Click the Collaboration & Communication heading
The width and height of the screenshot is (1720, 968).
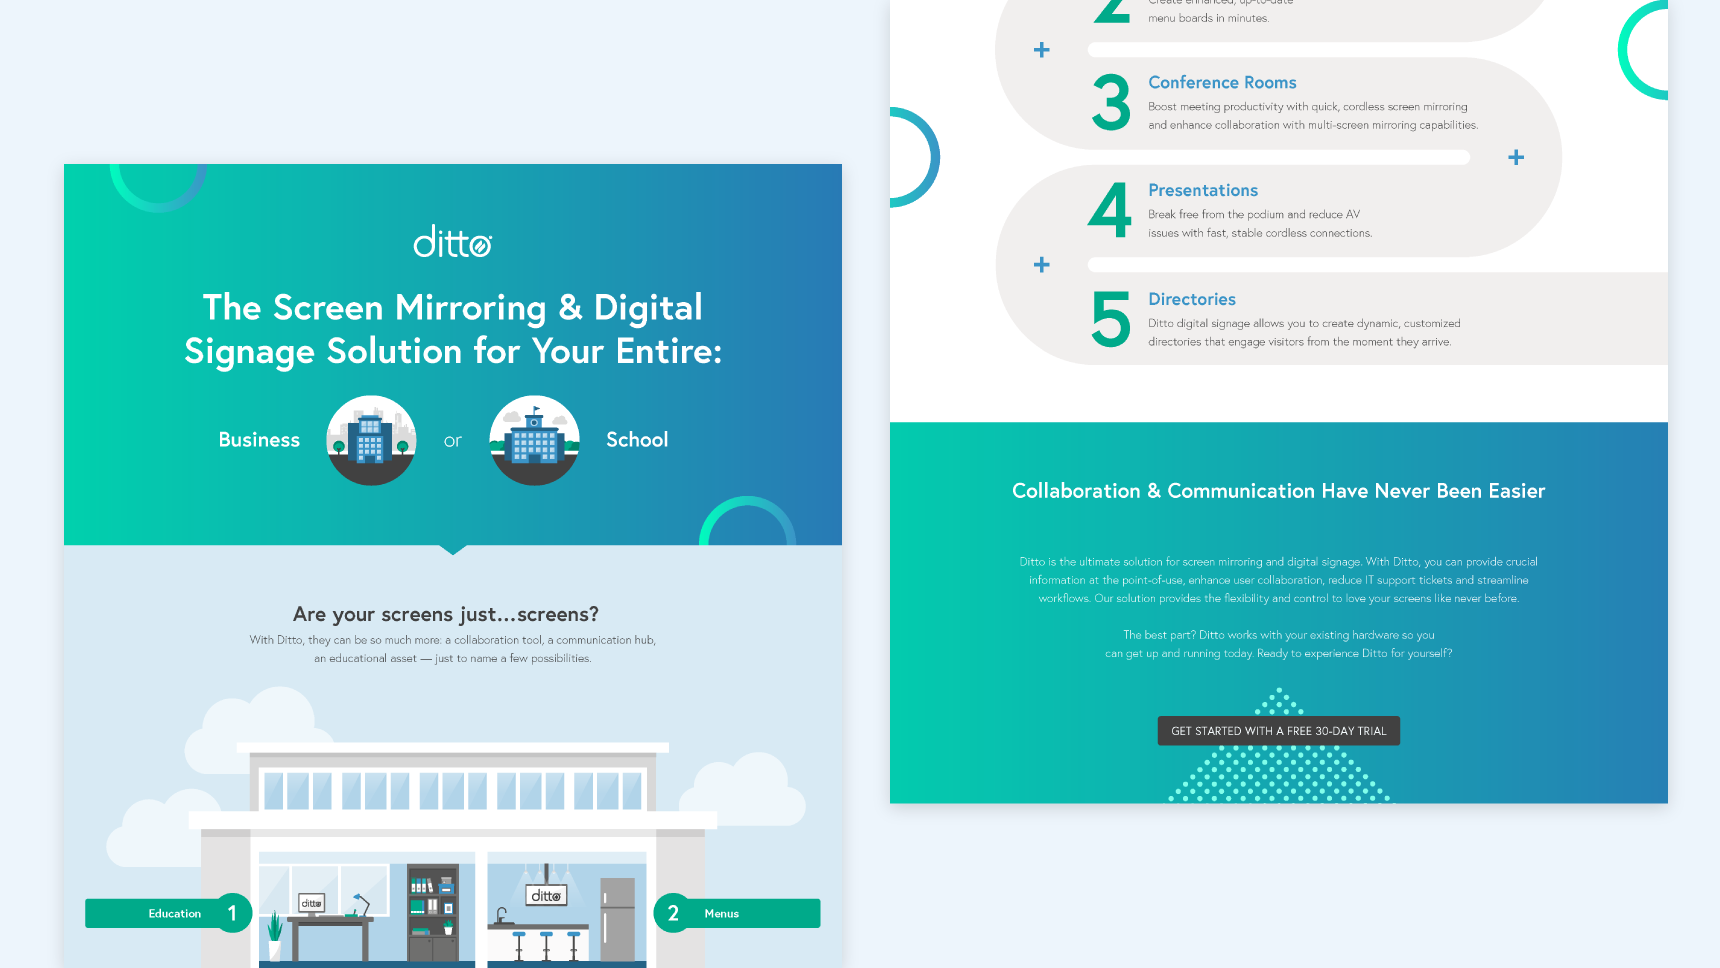pos(1279,491)
